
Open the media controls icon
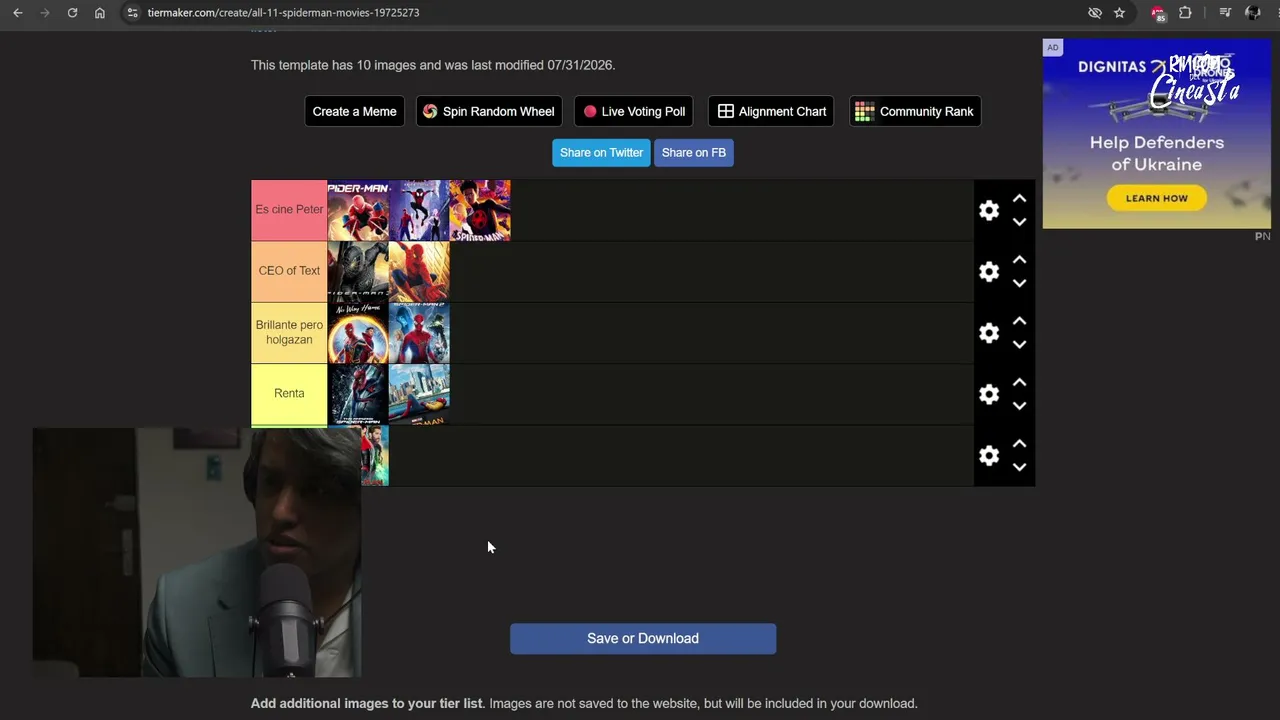1225,13
